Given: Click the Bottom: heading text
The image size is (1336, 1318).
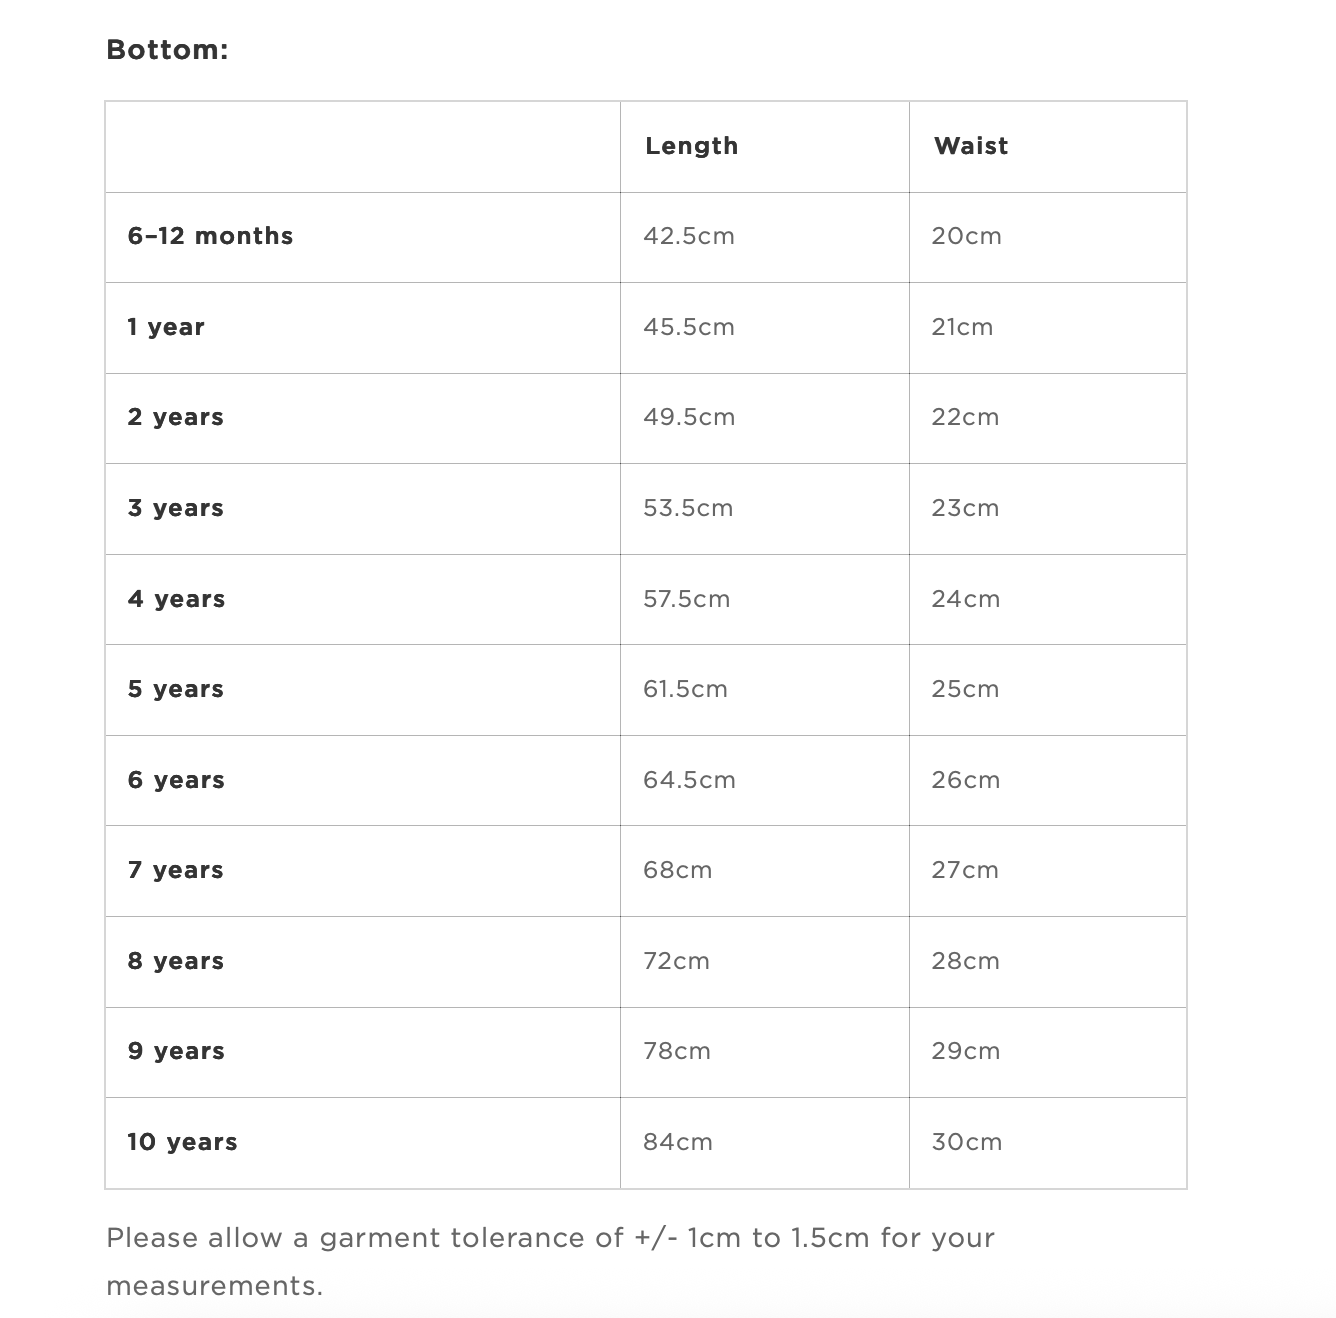Looking at the screenshot, I should 167,50.
